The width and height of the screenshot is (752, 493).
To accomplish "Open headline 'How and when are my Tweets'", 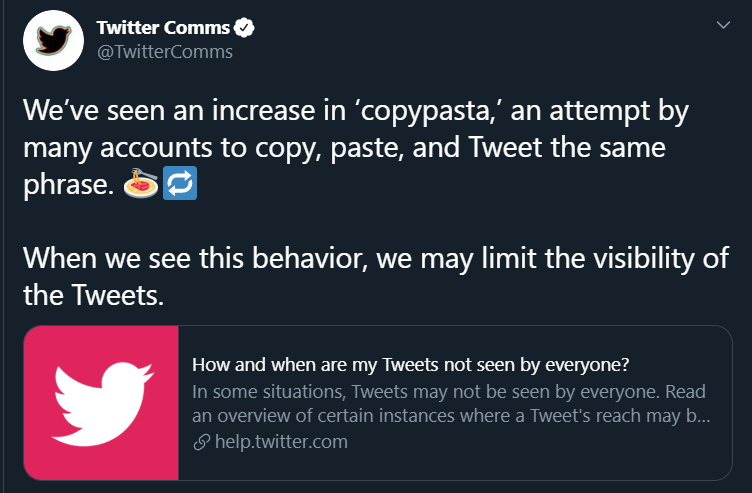I will click(x=411, y=365).
